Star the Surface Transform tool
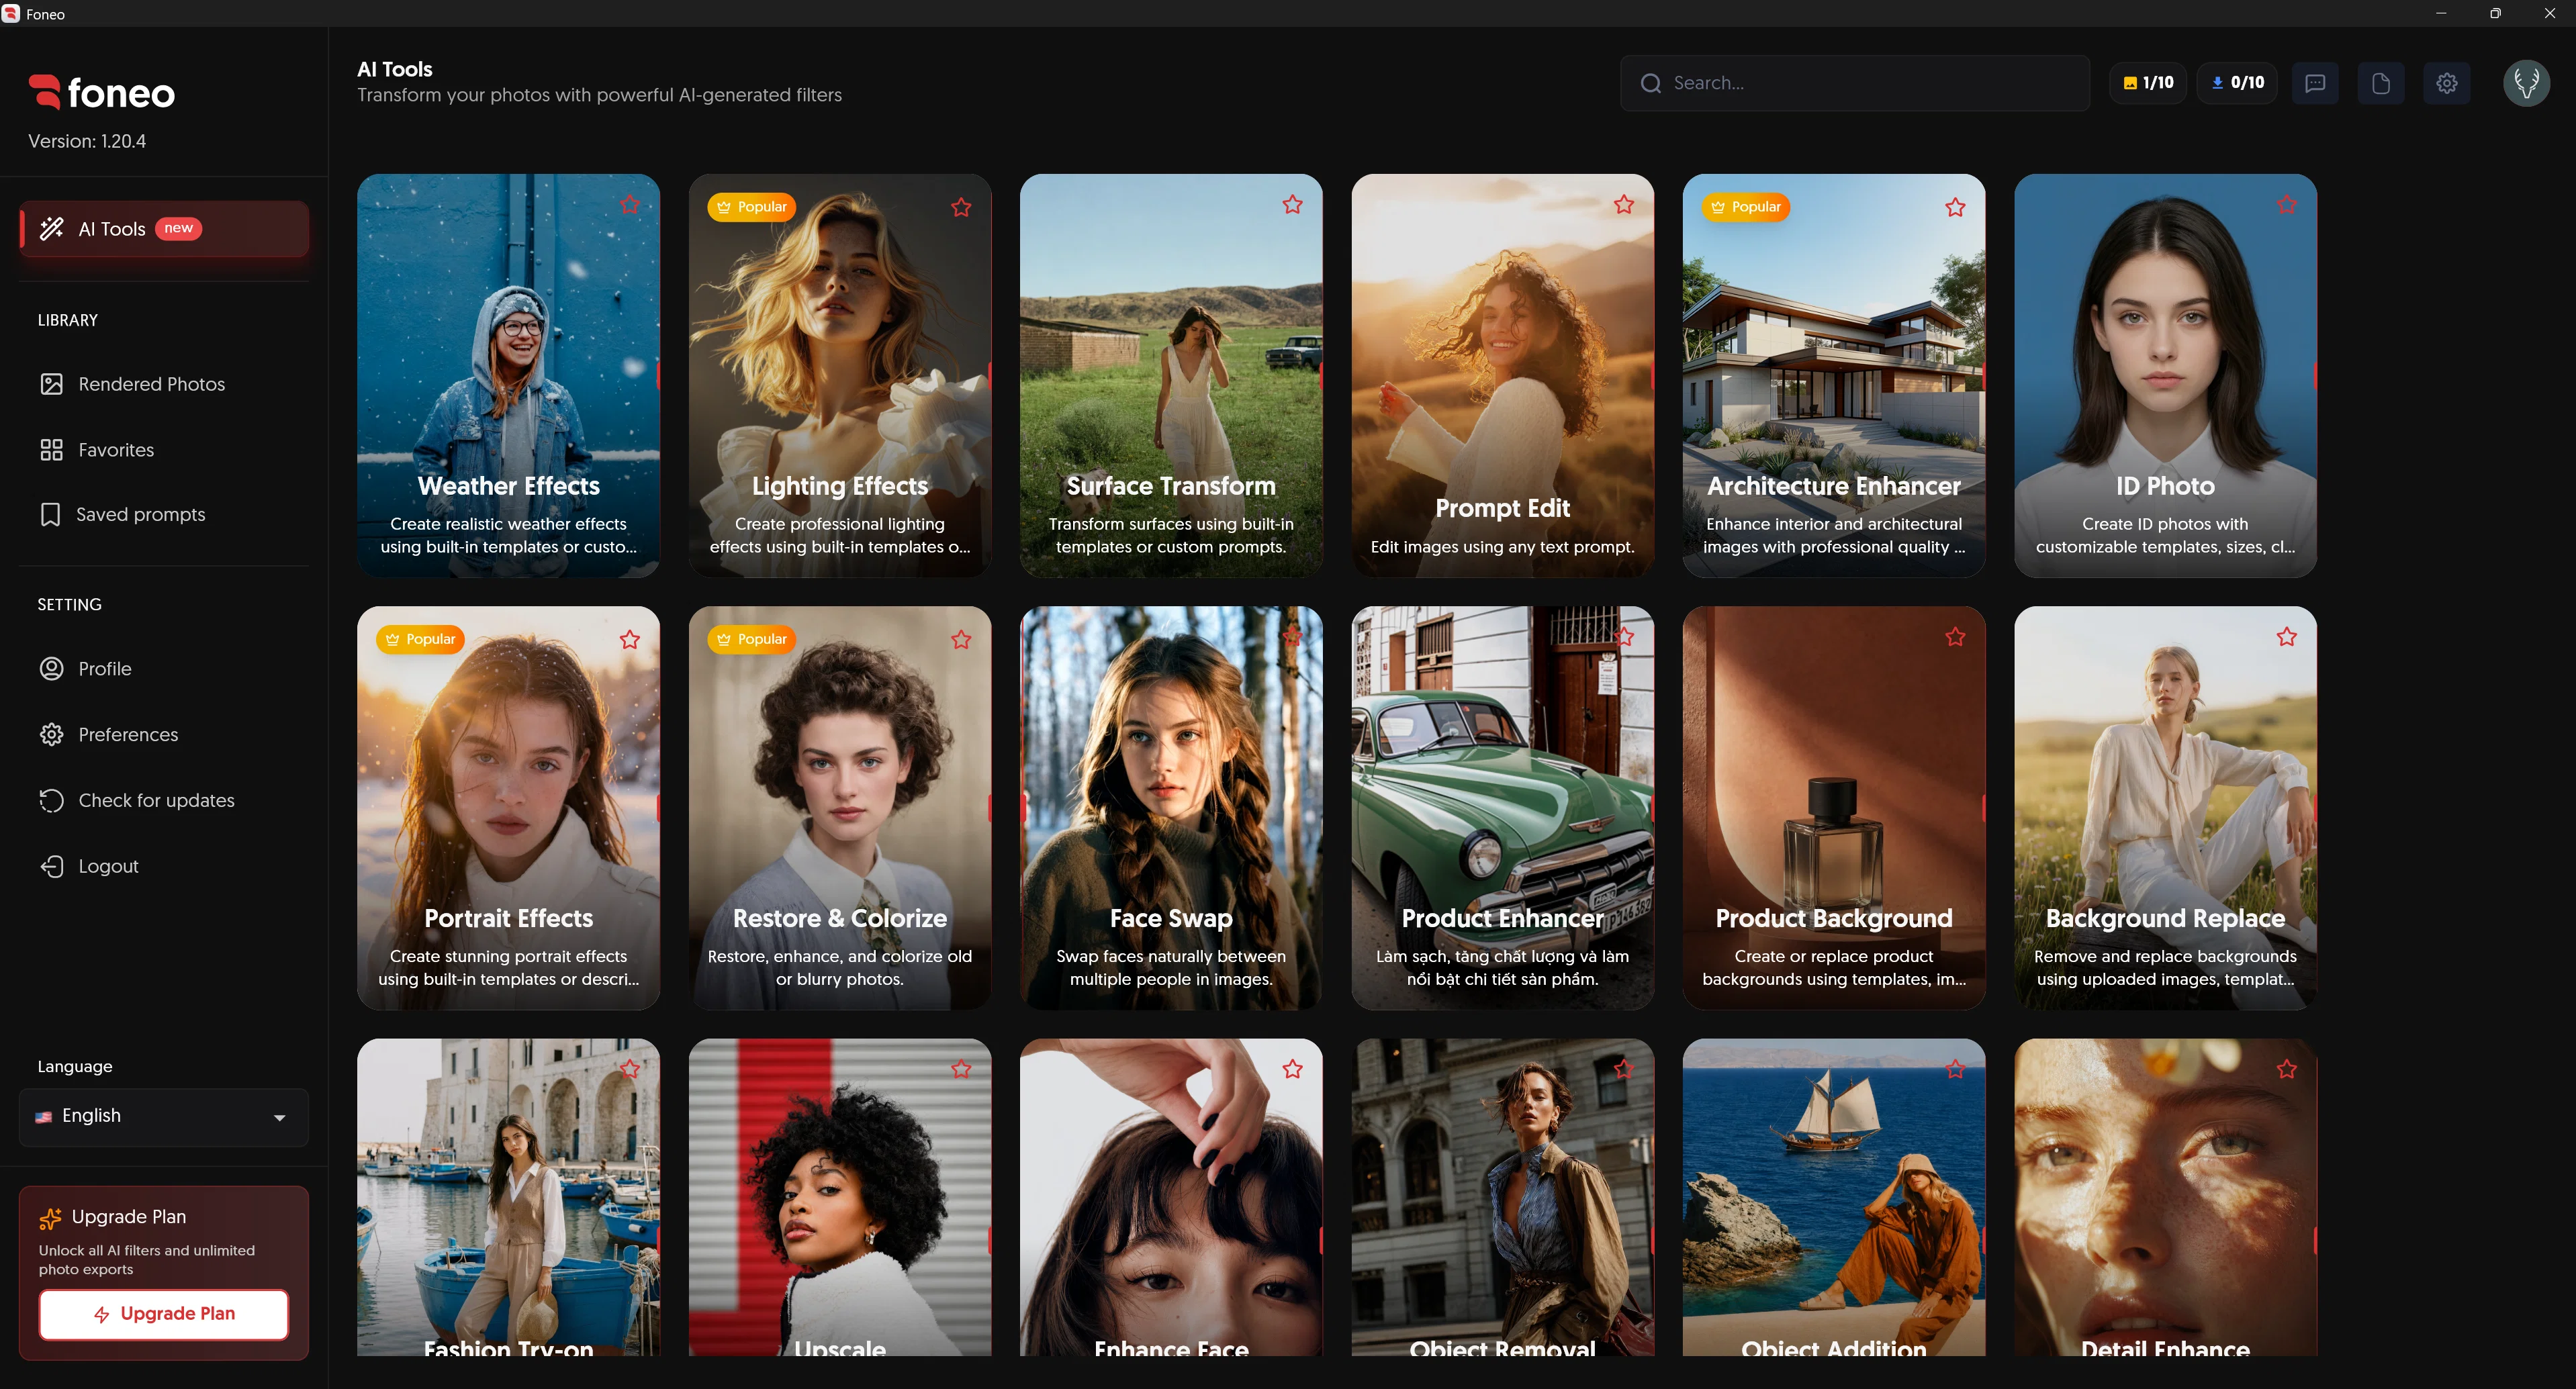Screen dimensions: 2576x1389 point(1293,205)
